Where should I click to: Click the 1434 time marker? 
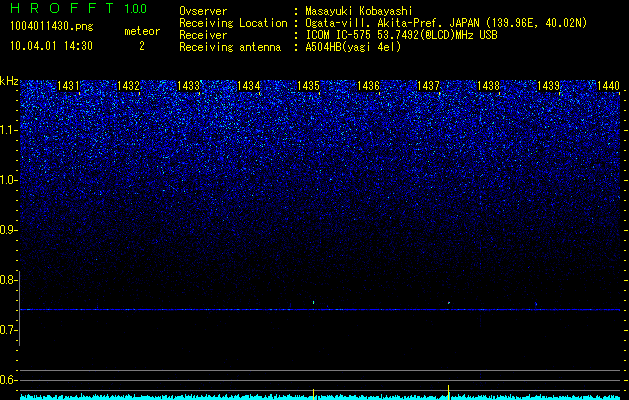249,85
